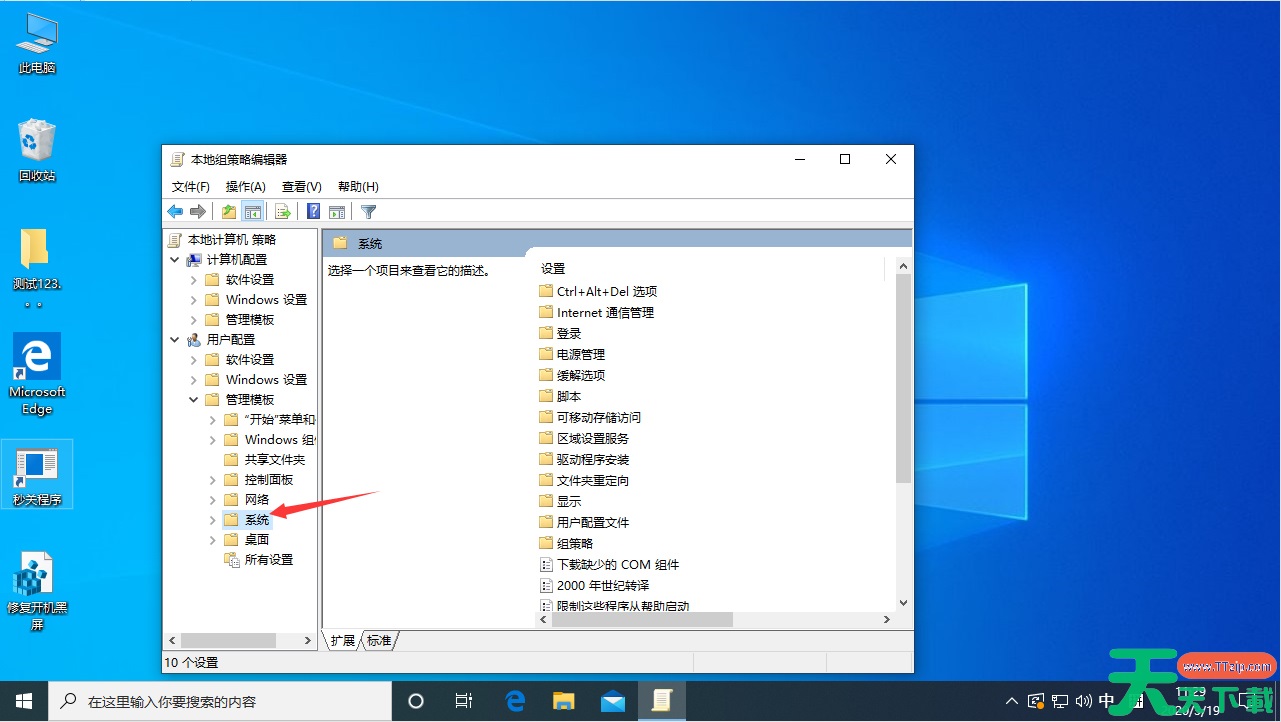Select 所有设置 in the tree
The height and width of the screenshot is (722, 1281).
coord(268,560)
